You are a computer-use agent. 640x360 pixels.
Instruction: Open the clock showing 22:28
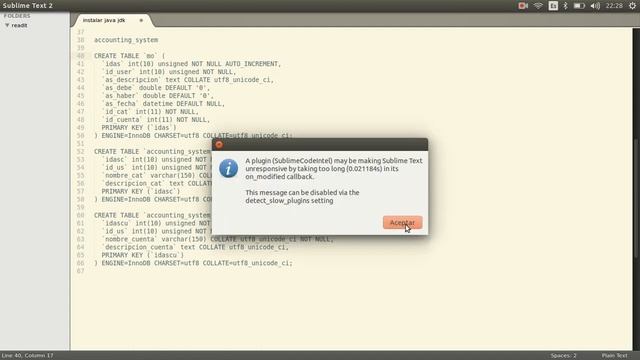(x=614, y=6)
